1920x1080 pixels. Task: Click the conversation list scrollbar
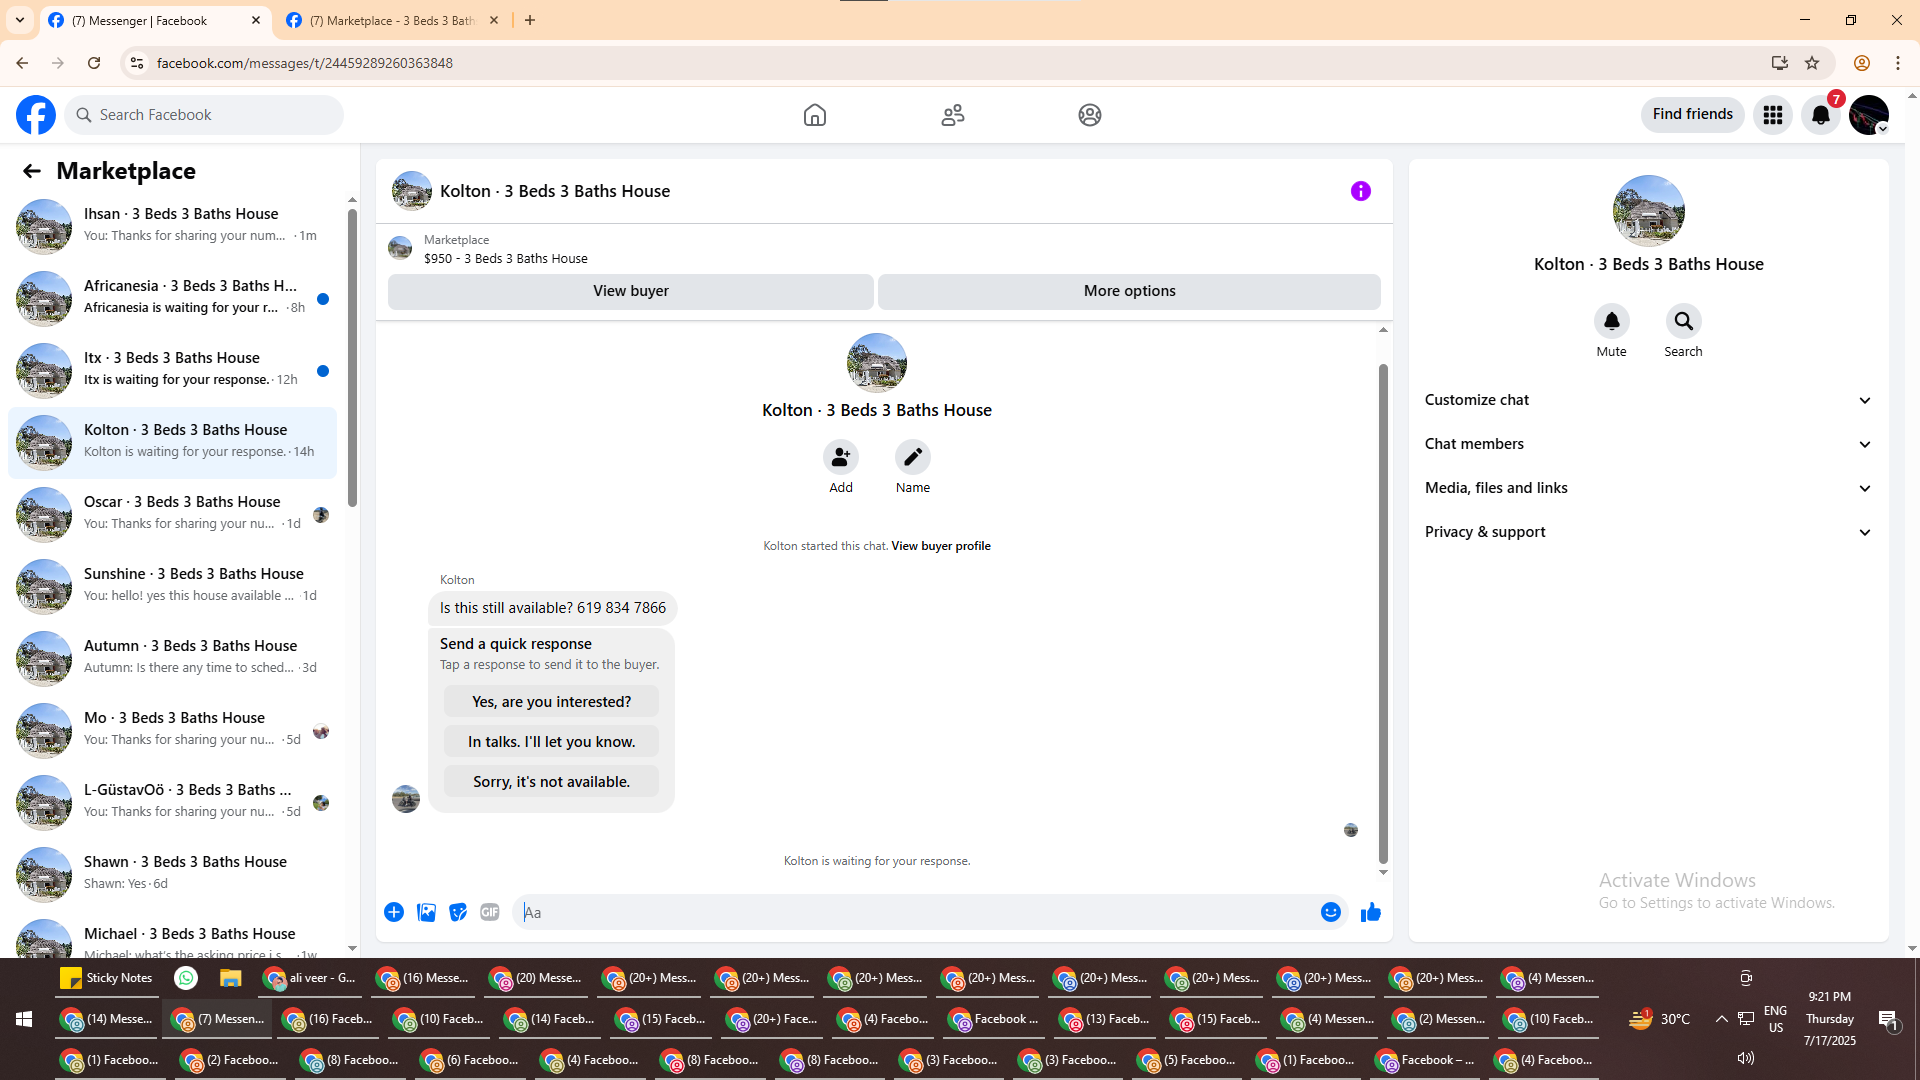[x=352, y=358]
